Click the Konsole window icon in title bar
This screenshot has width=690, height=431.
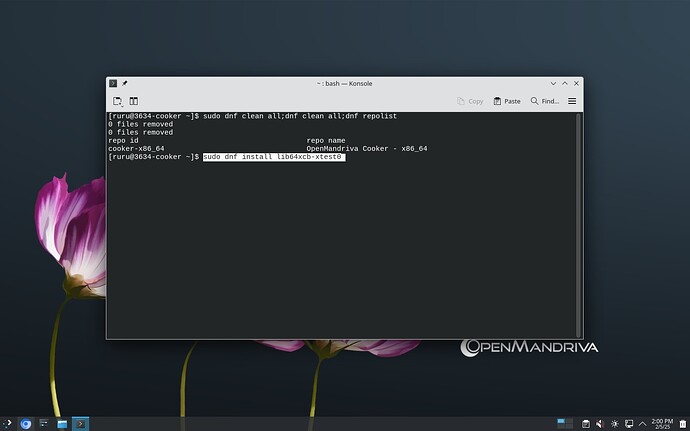point(113,83)
